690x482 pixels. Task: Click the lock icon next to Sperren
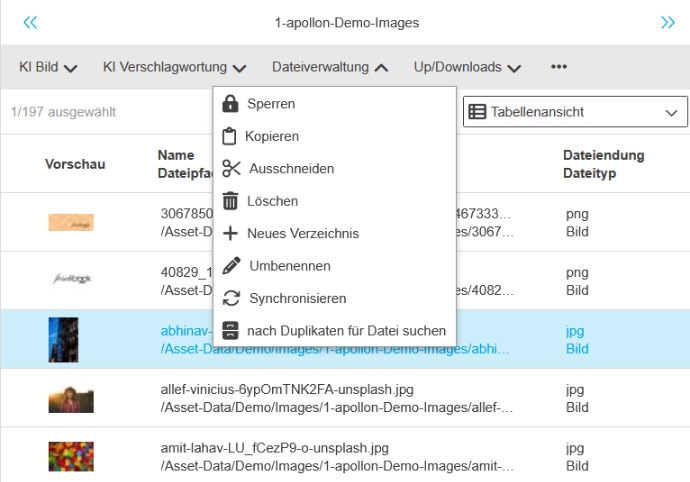click(x=231, y=103)
